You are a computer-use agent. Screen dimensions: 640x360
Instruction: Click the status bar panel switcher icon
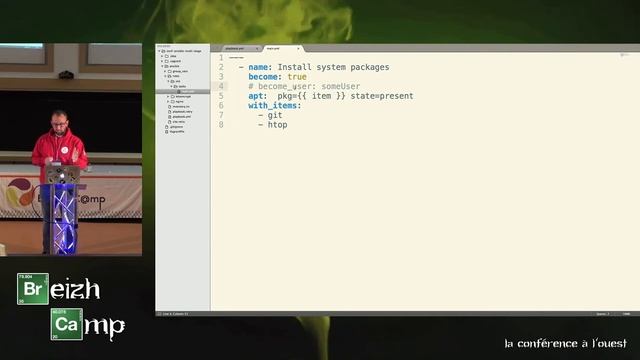[x=159, y=314]
